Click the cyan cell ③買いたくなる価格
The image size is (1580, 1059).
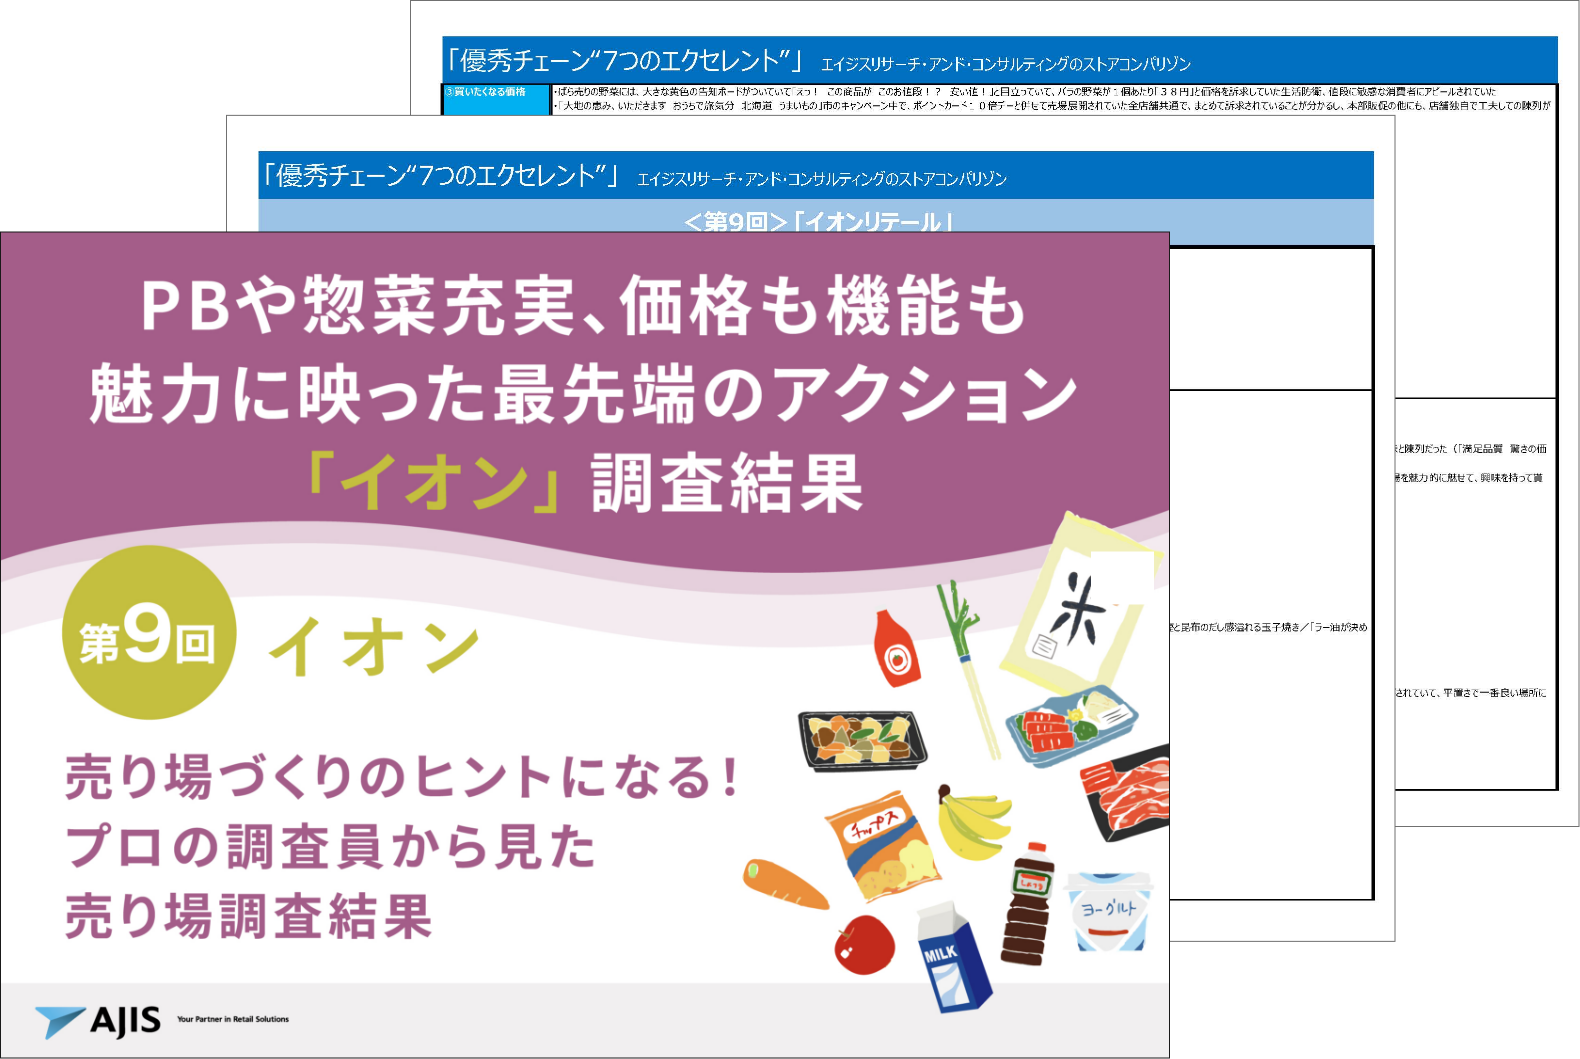click(x=496, y=100)
